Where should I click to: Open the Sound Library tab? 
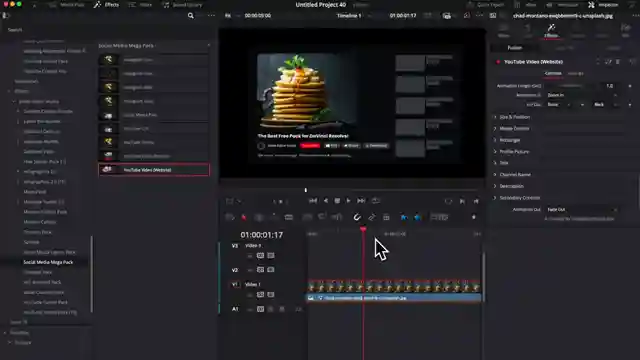pyautogui.click(x=182, y=5)
